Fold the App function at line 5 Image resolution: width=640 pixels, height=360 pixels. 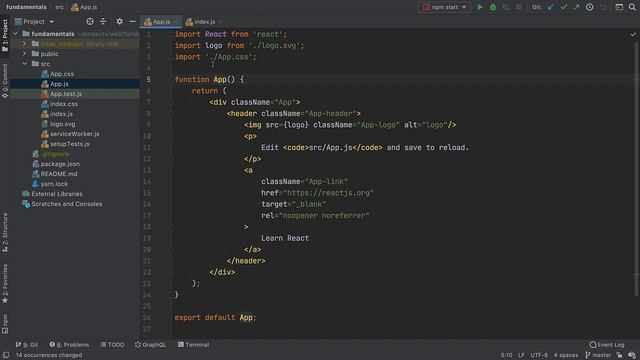tap(172, 80)
